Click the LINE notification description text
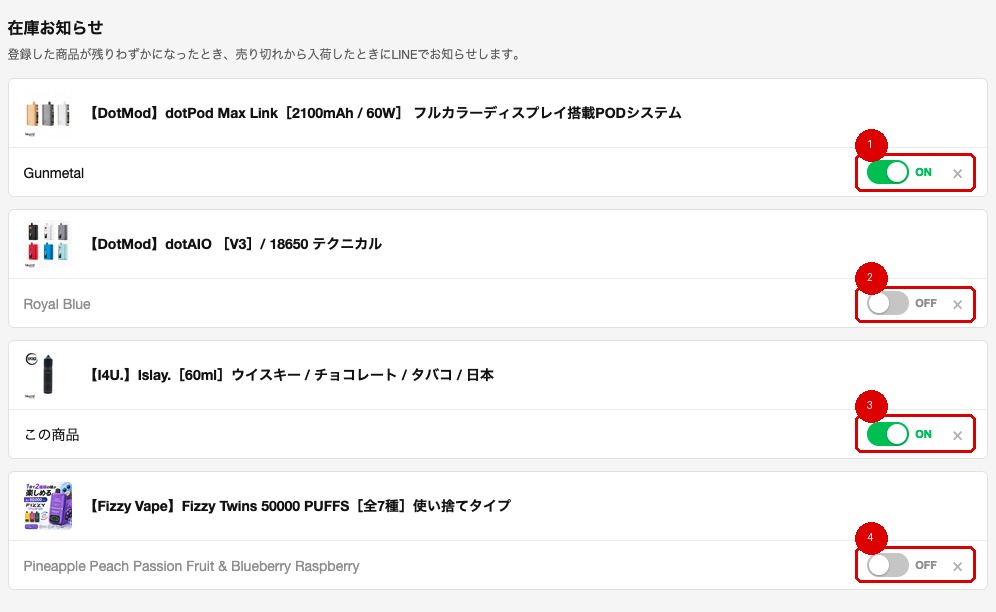This screenshot has height=612, width=996. pos(266,55)
